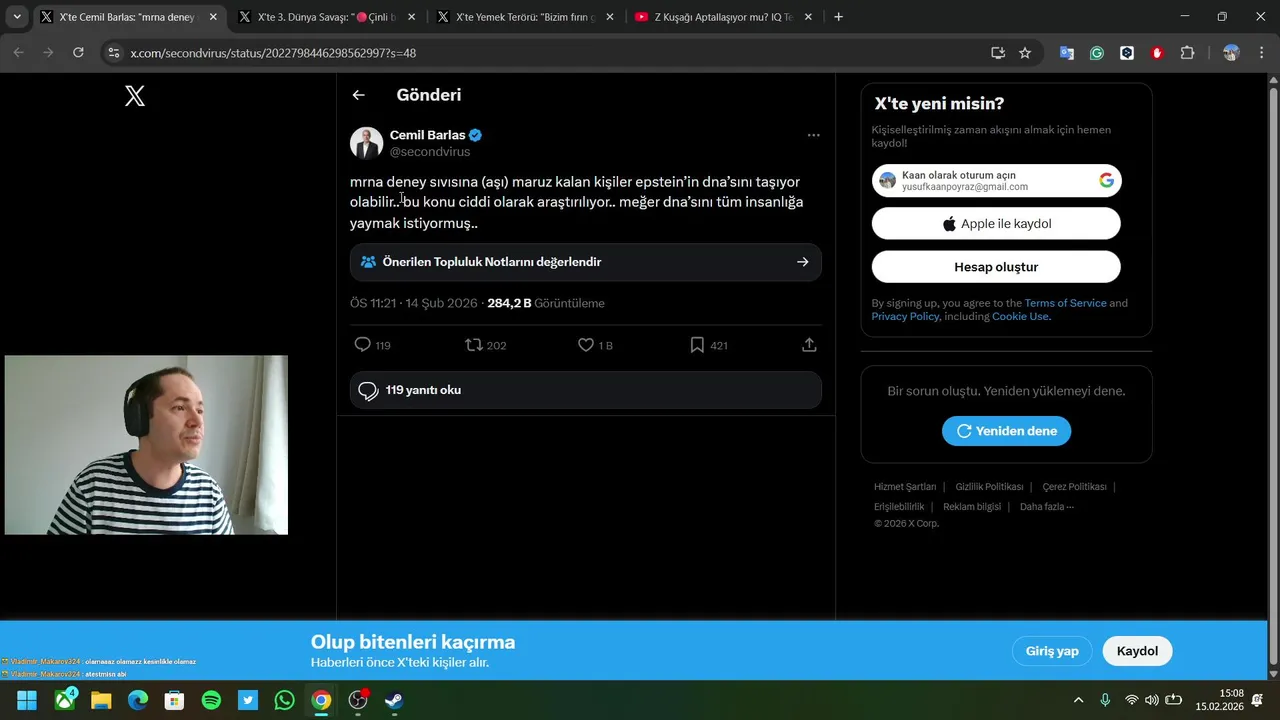Open File Explorer in taskbar
Screen dimensions: 1280x720
101,700
